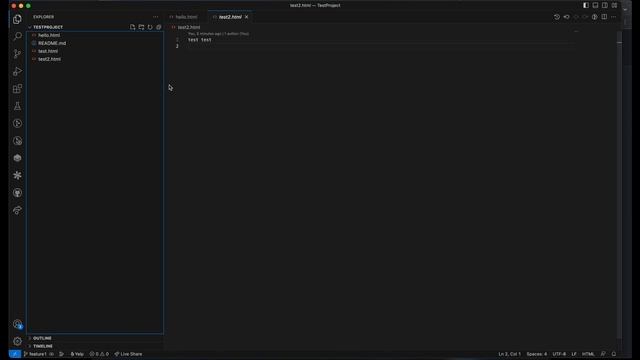Toggle the secondary sidebar layout button
The image size is (640, 360).
(x=605, y=5)
